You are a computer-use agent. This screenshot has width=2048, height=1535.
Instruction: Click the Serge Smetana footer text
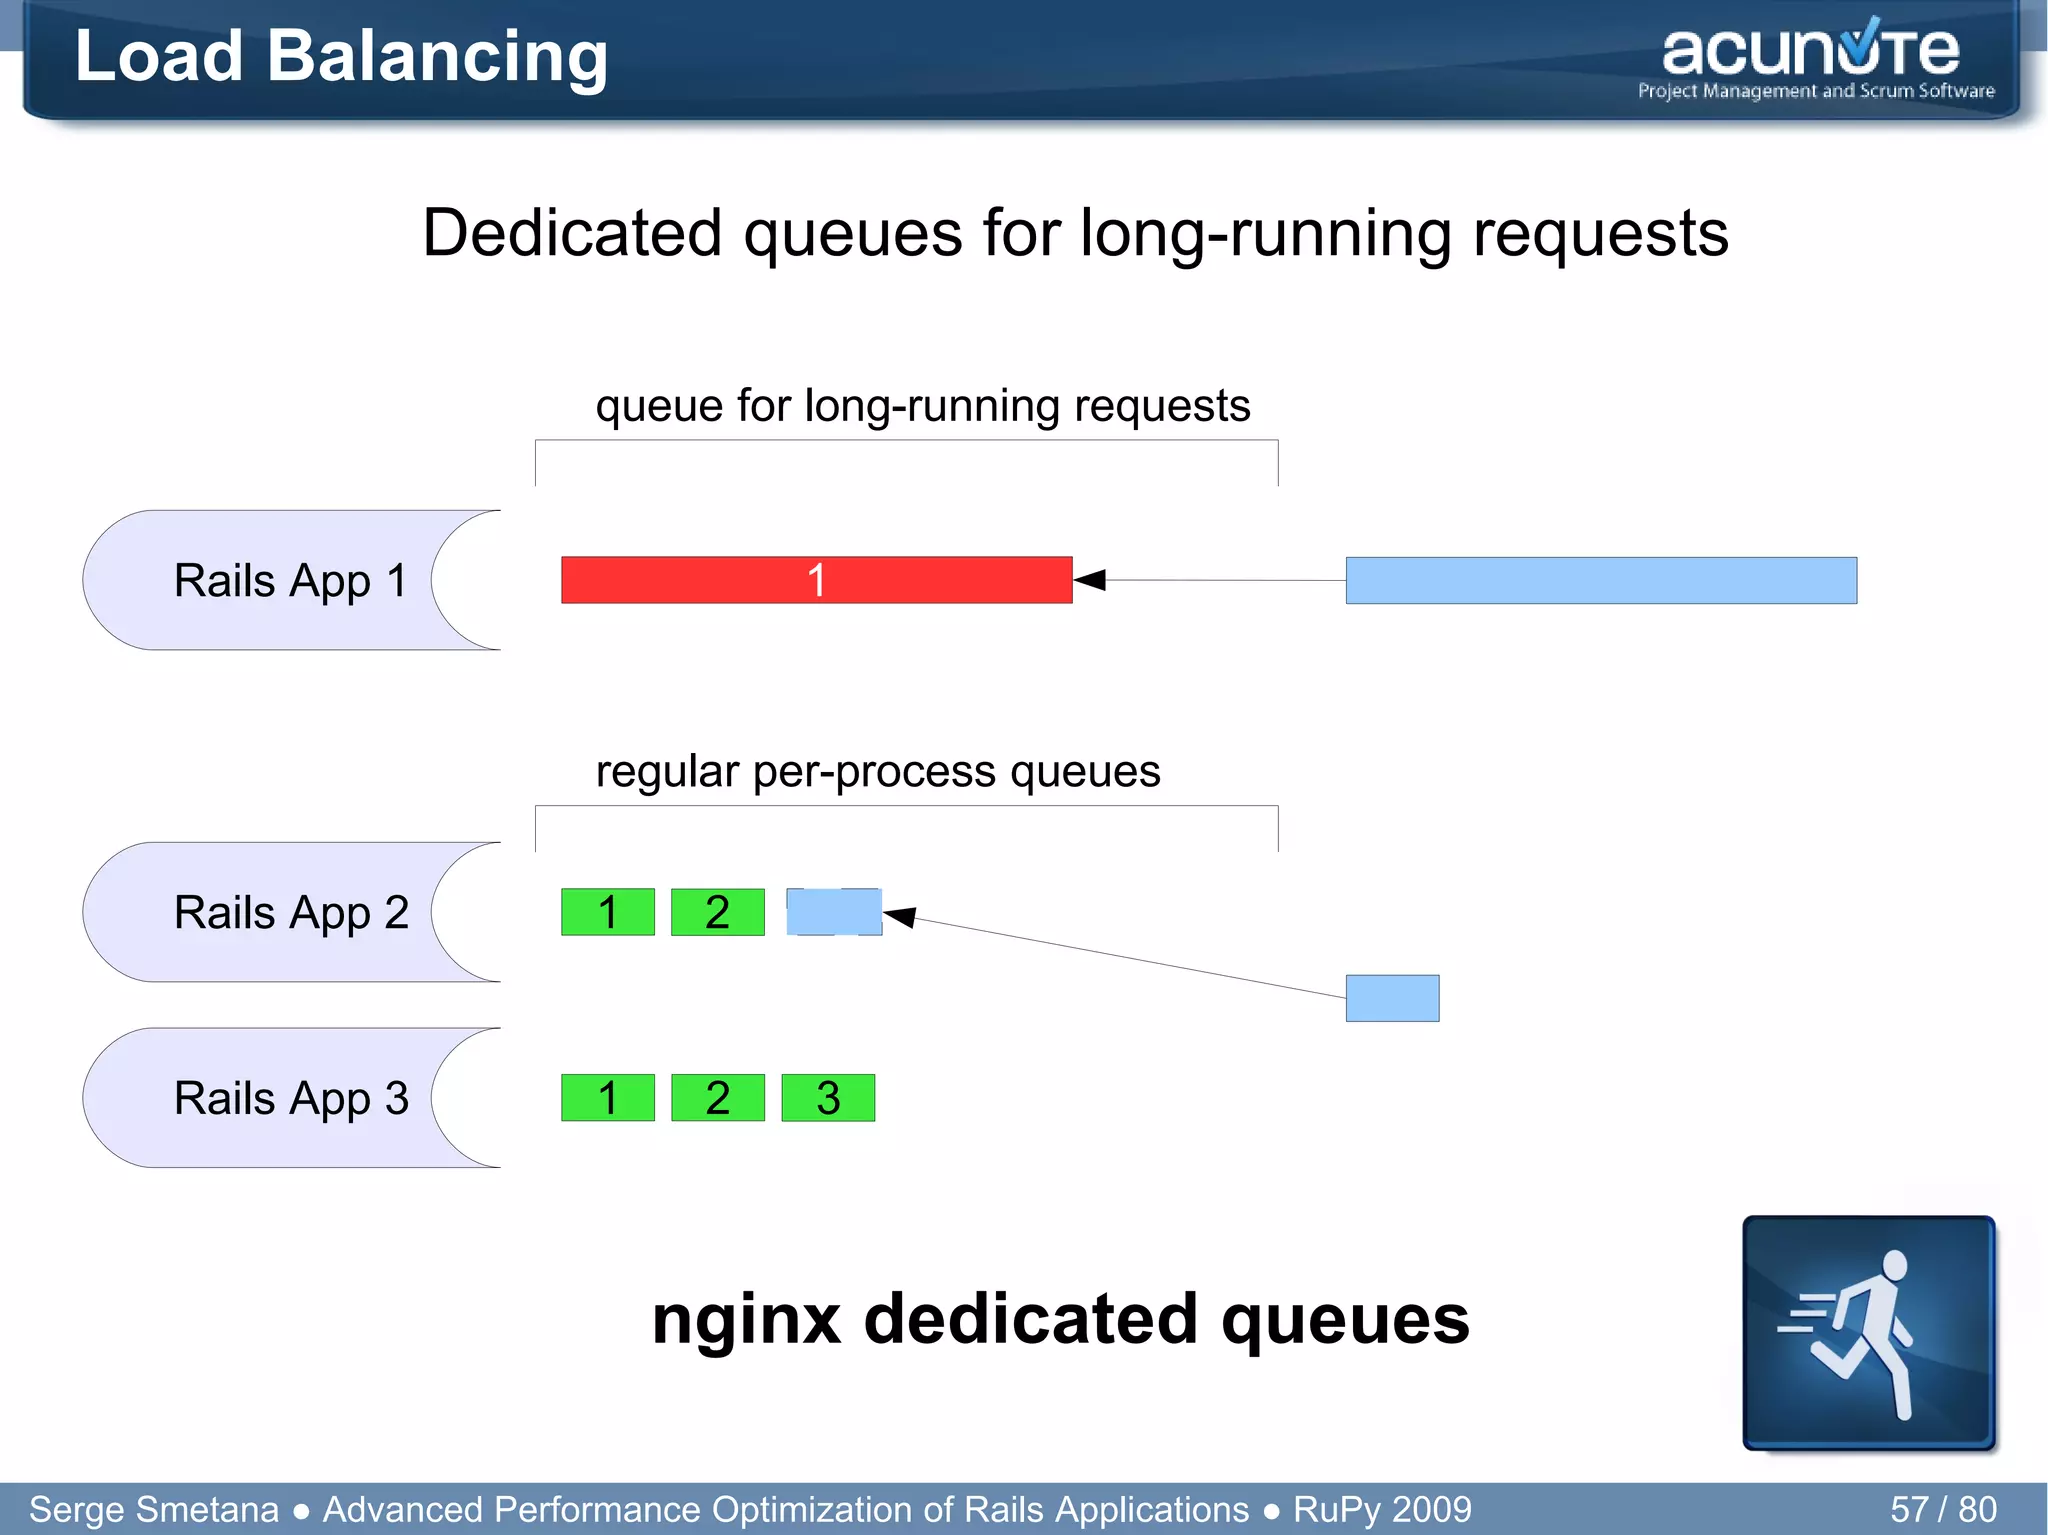point(154,1509)
